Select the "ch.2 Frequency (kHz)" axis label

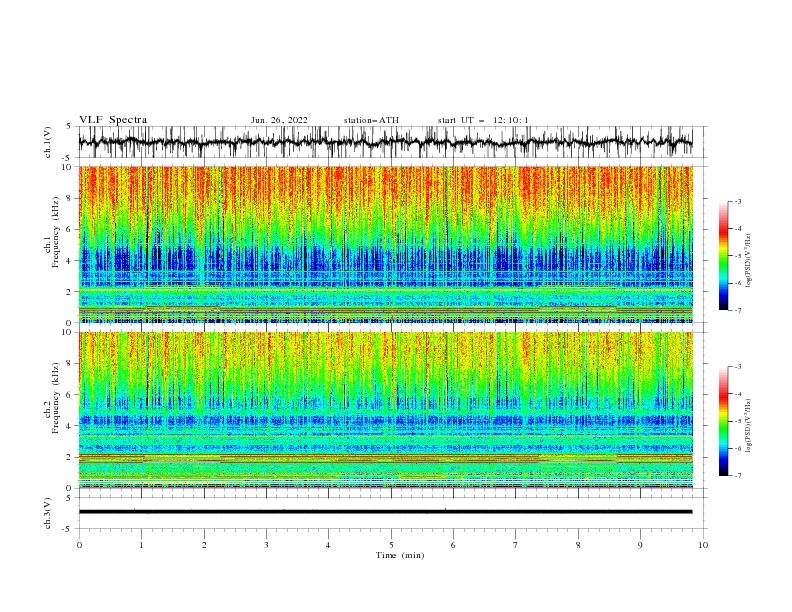pyautogui.click(x=52, y=397)
